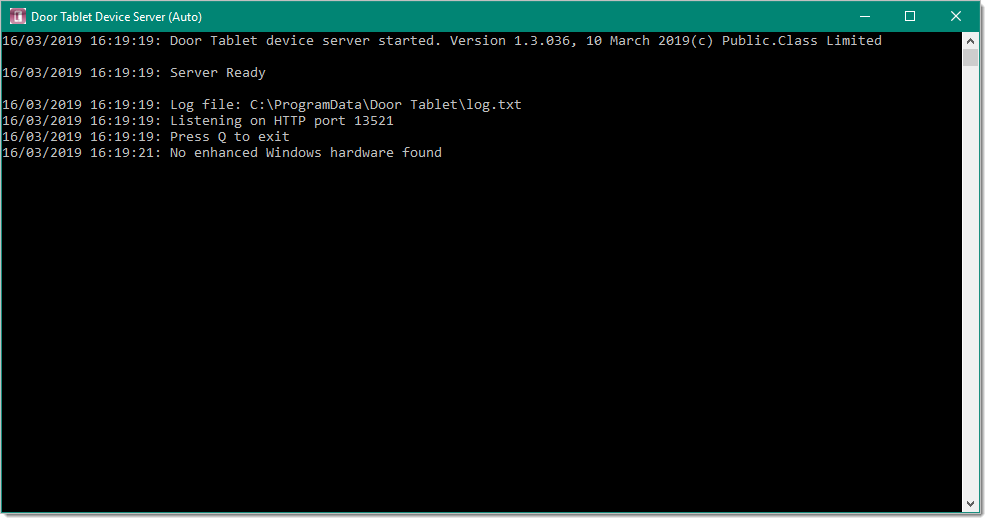Click the log file path C:\ProgramData\Door Tablet\log.txt
The width and height of the screenshot is (989, 522).
tap(385, 105)
